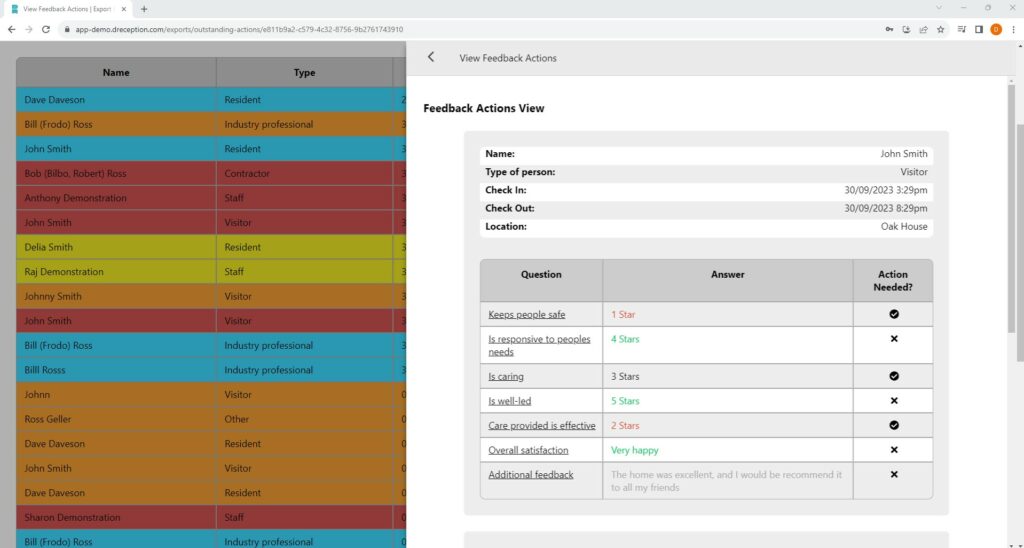Open the Care provided is effective link
The image size is (1024, 548).
pos(541,425)
